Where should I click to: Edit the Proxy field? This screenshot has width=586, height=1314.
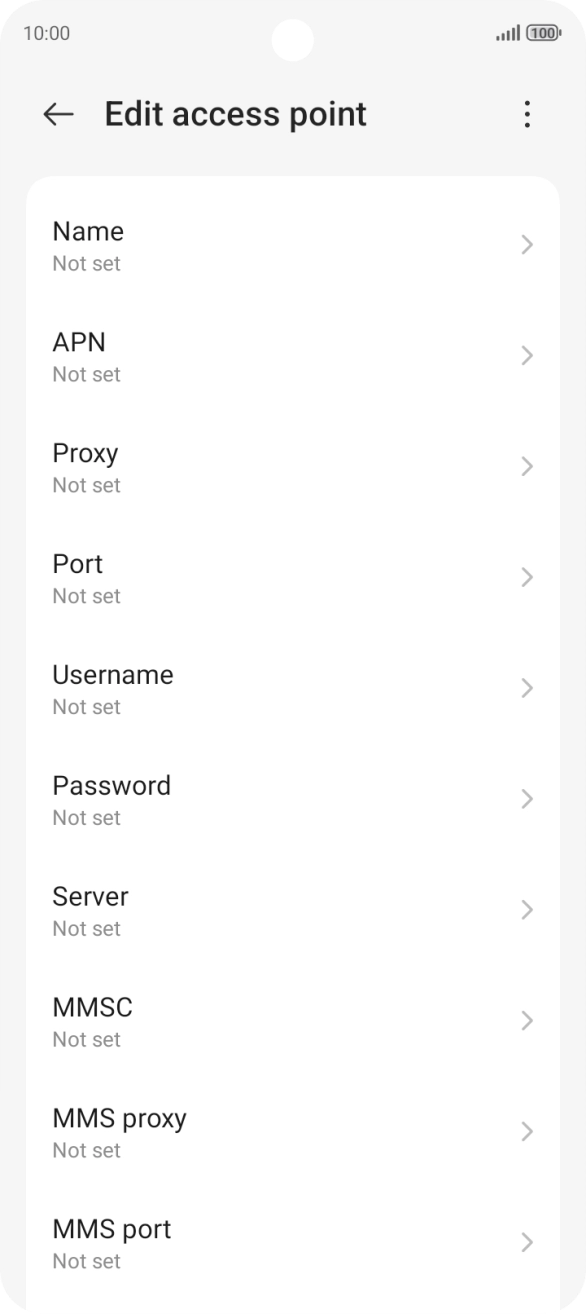(293, 467)
